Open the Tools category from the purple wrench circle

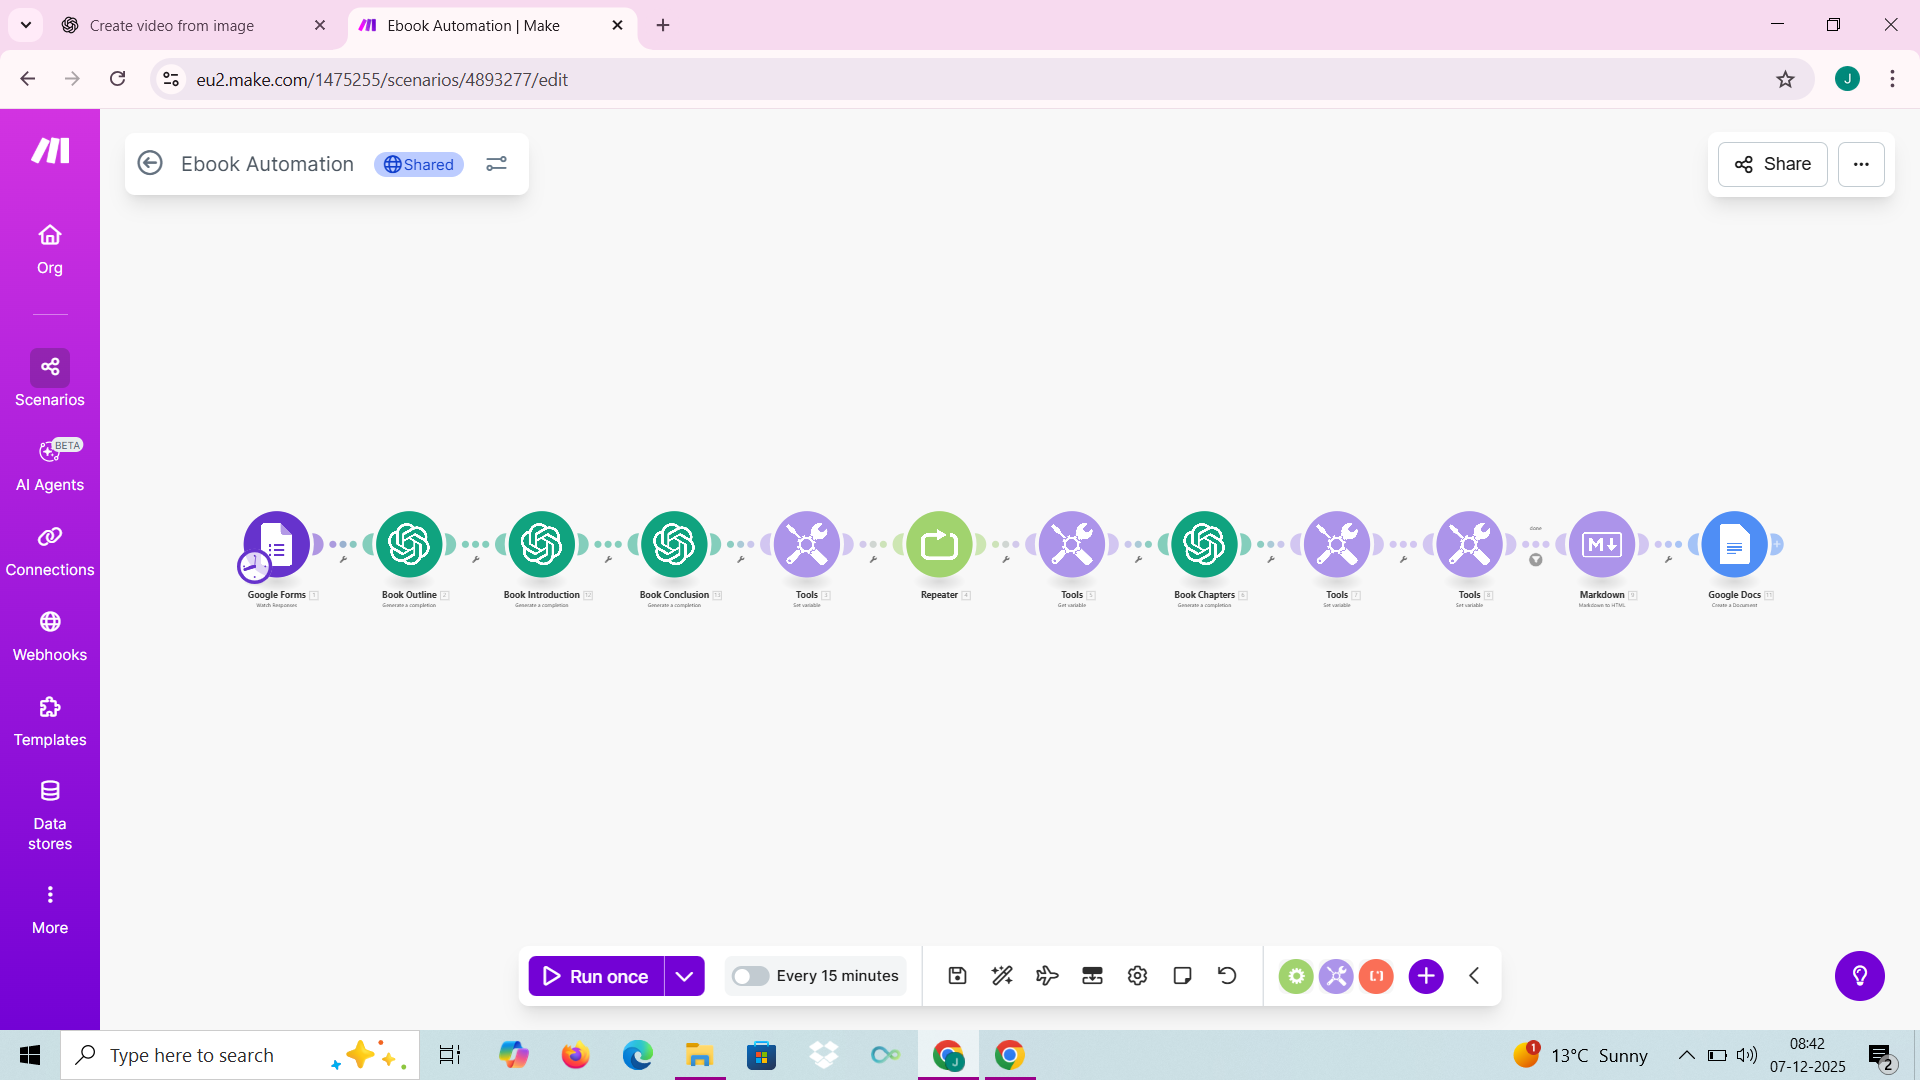pos(1336,975)
